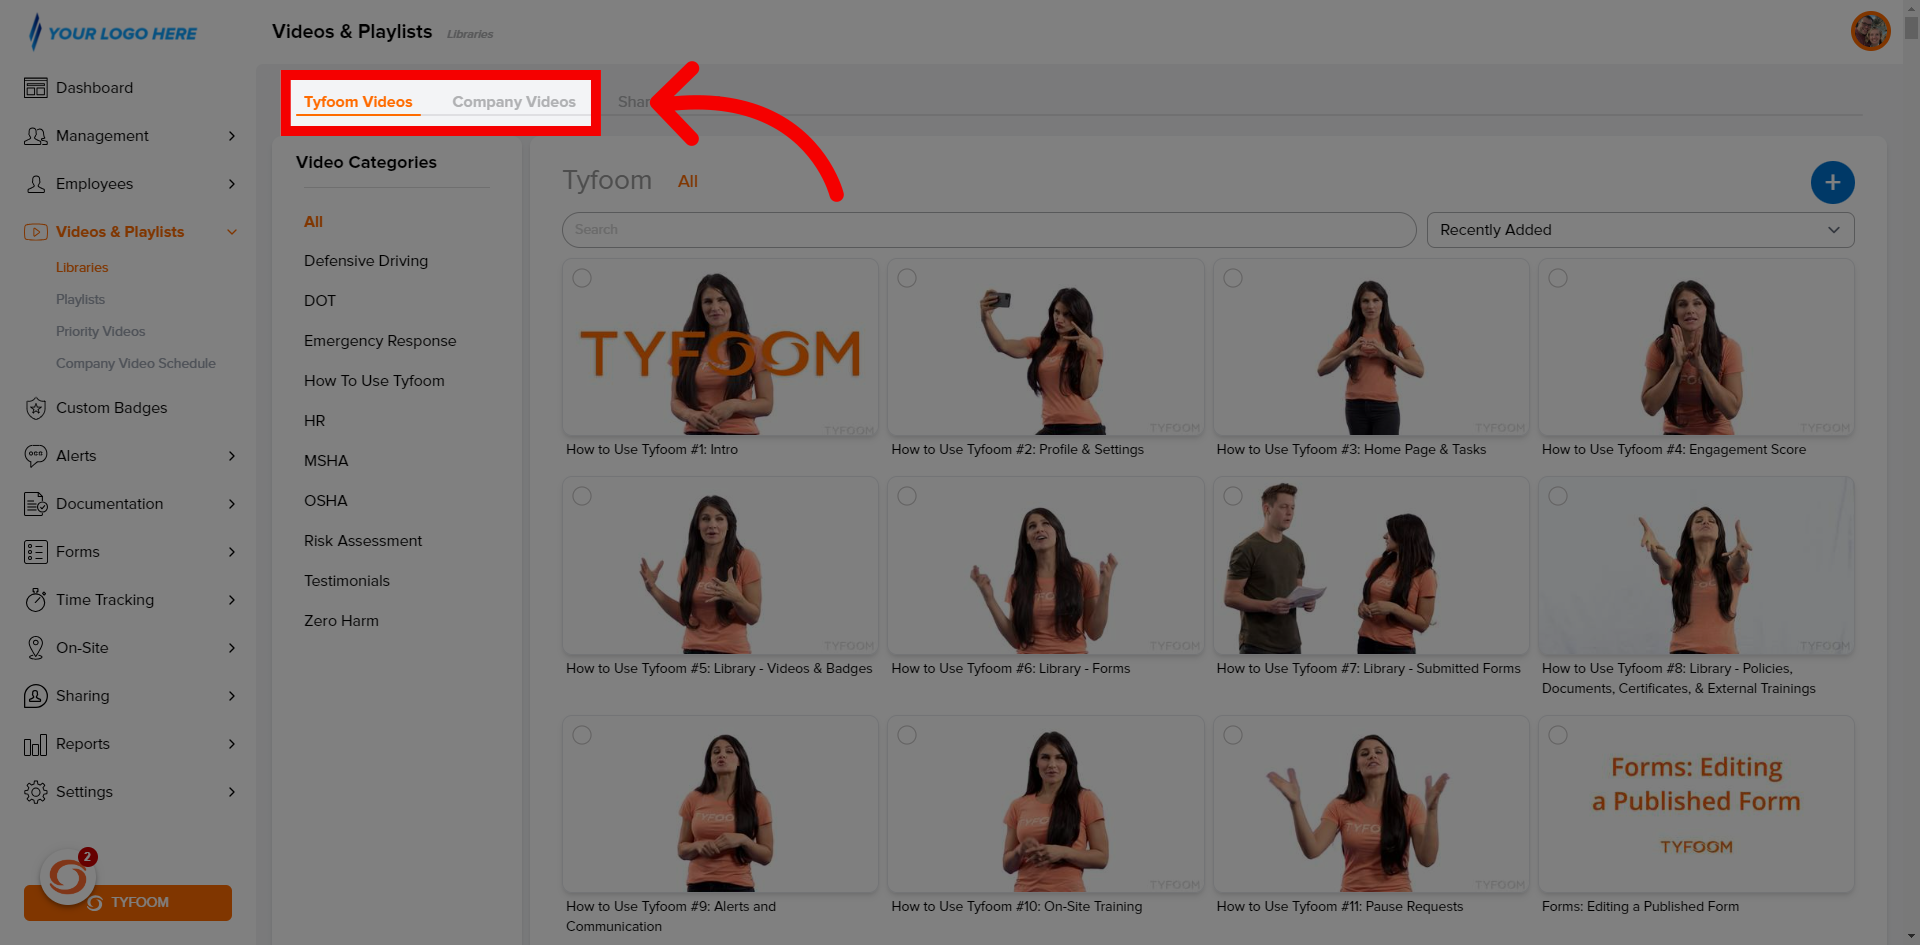Click the Alerts chat bubble icon

(36, 456)
